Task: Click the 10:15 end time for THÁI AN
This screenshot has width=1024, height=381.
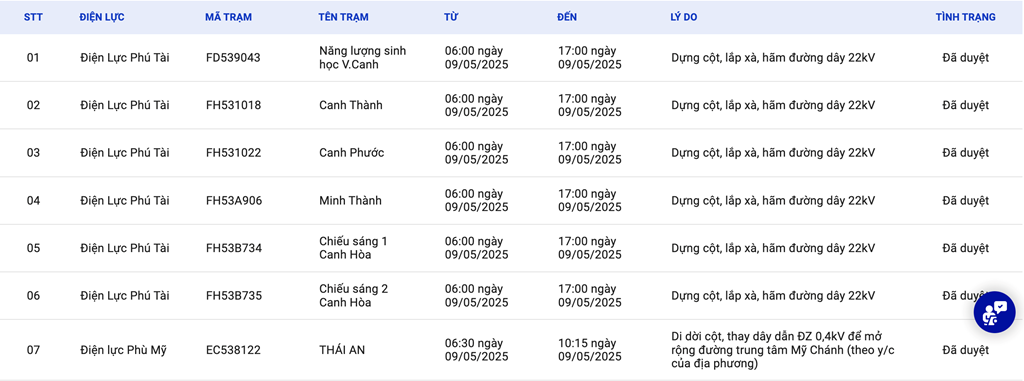Action: point(590,350)
